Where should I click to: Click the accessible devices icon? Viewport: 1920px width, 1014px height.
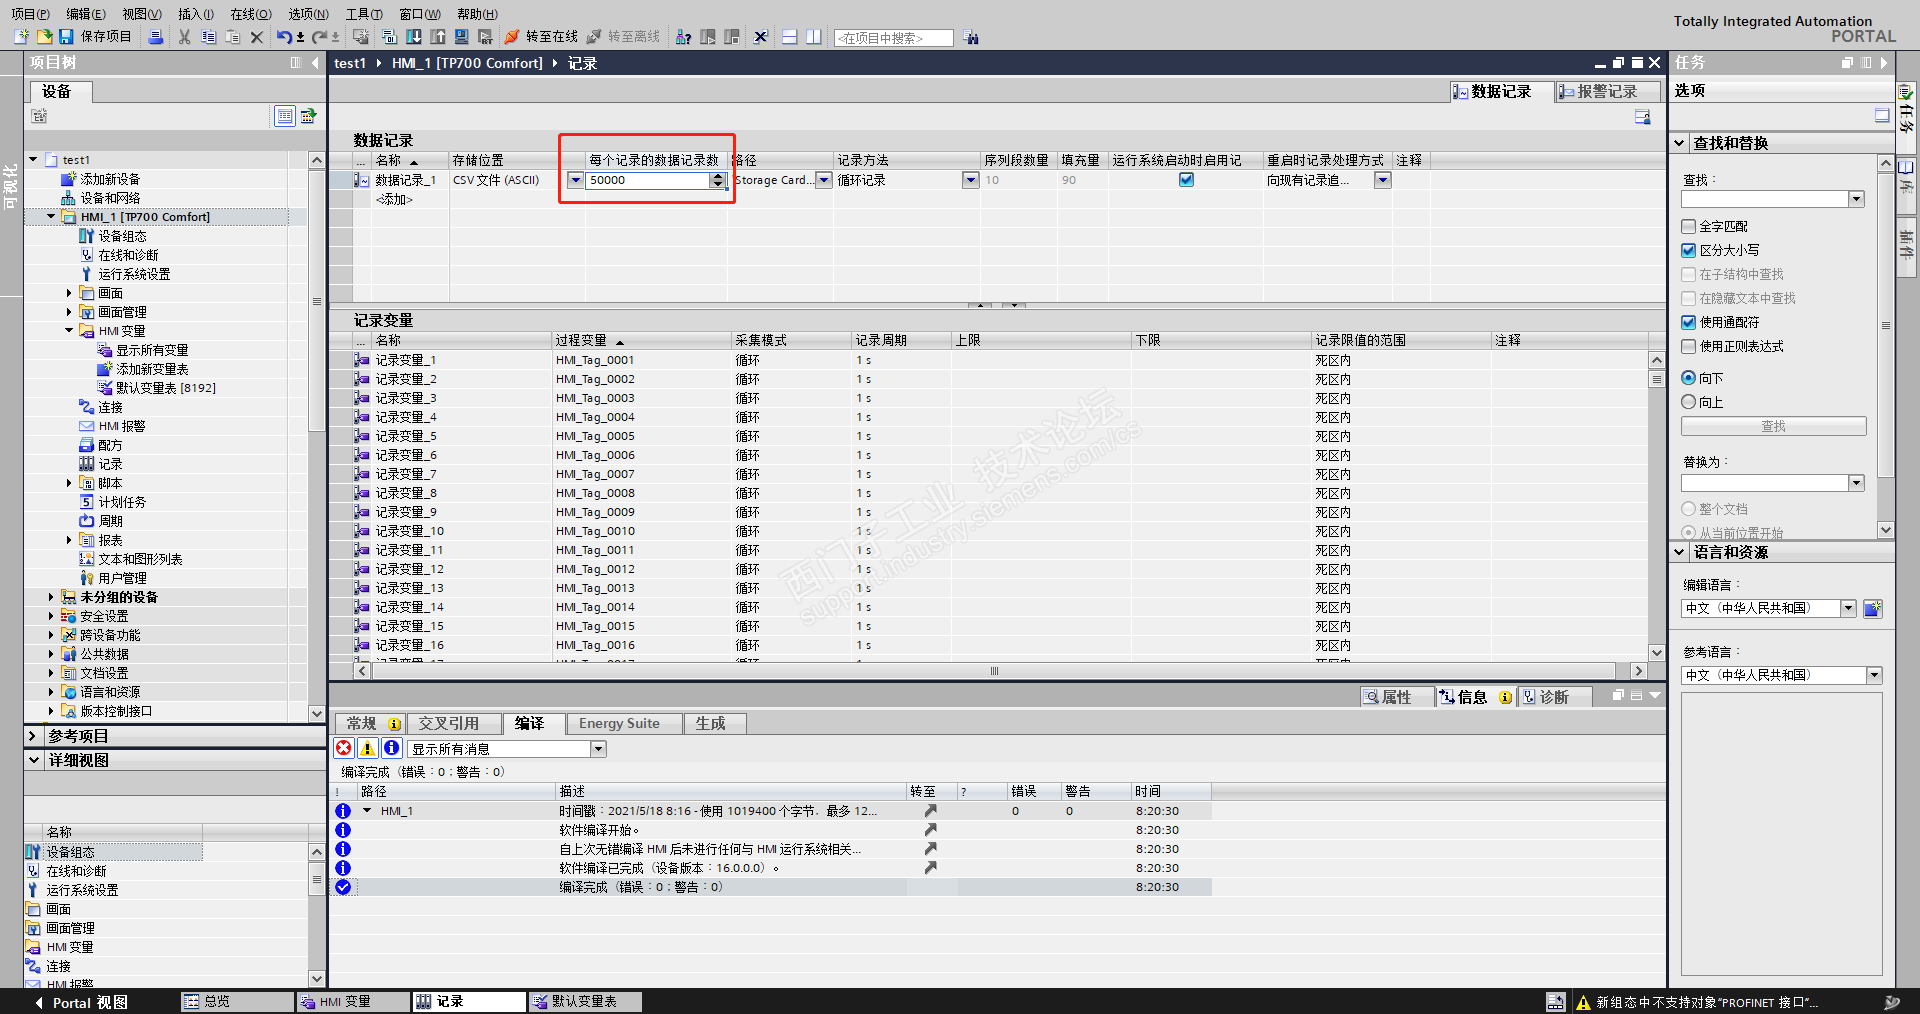point(684,37)
